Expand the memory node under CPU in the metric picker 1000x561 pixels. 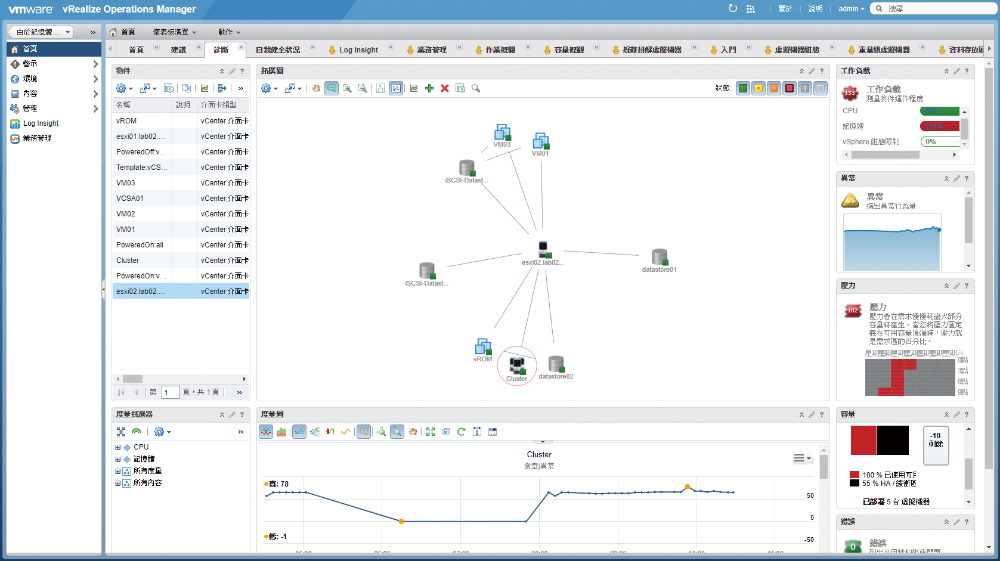118,459
